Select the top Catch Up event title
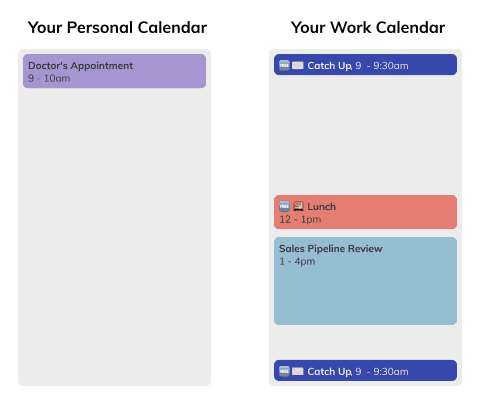This screenshot has width=480, height=400. pos(329,66)
